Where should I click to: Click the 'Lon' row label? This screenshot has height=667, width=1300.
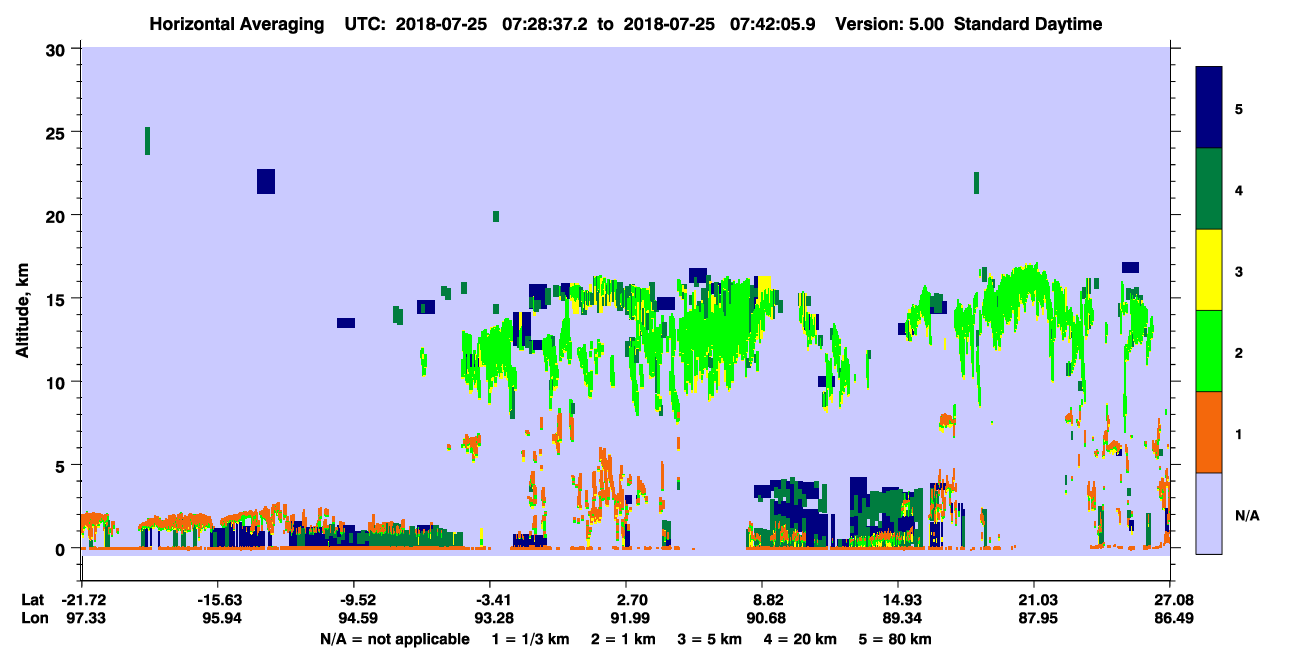pyautogui.click(x=34, y=619)
